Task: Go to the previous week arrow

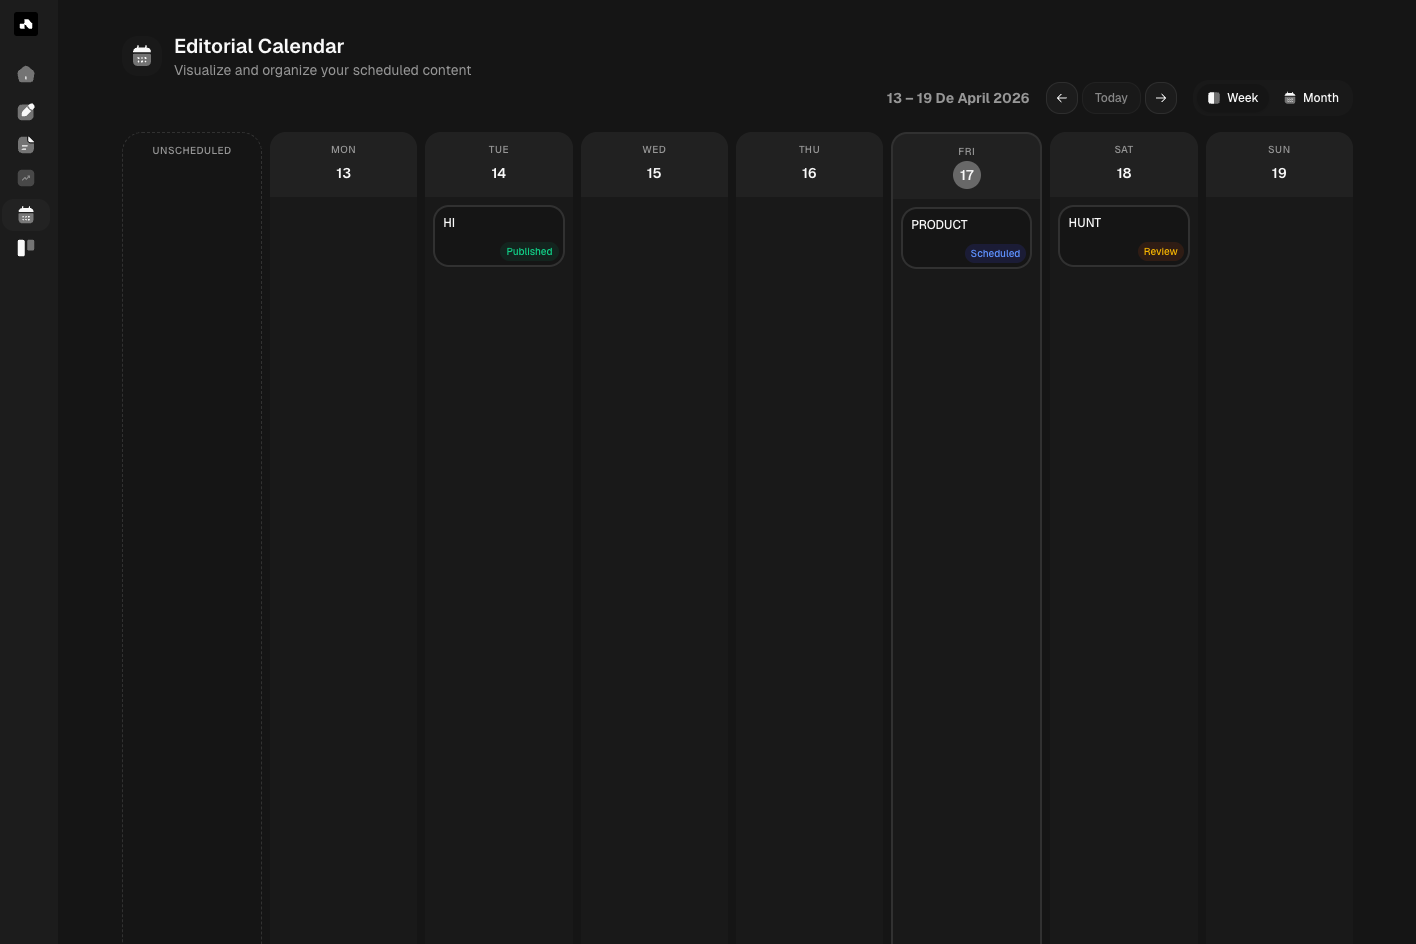Action: [x=1062, y=98]
